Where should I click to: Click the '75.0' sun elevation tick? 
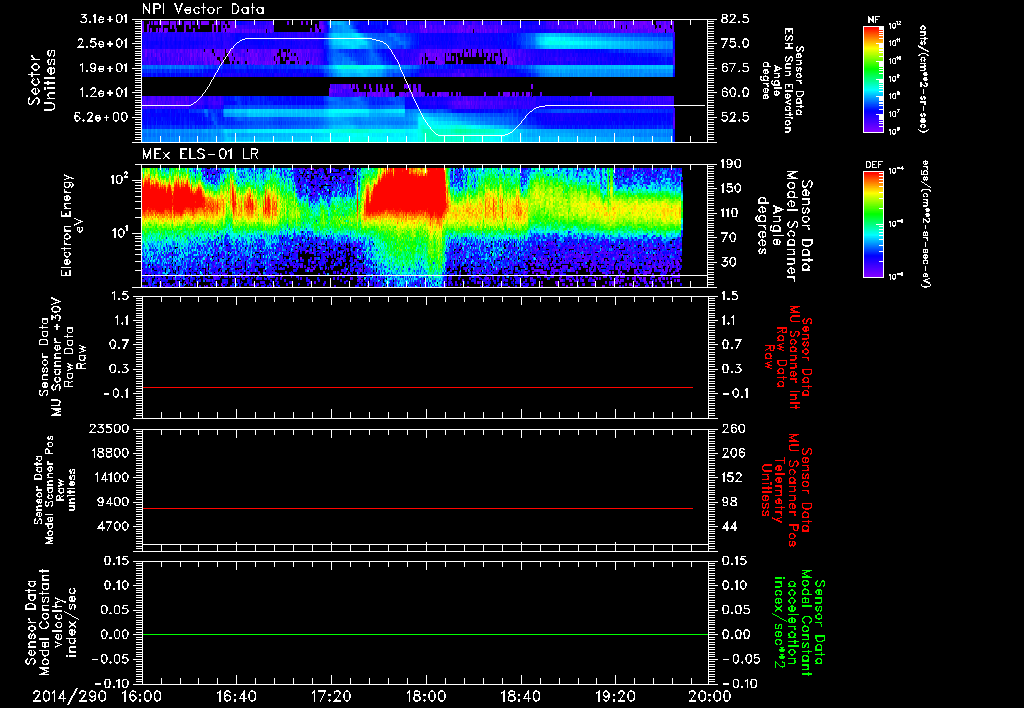[735, 43]
